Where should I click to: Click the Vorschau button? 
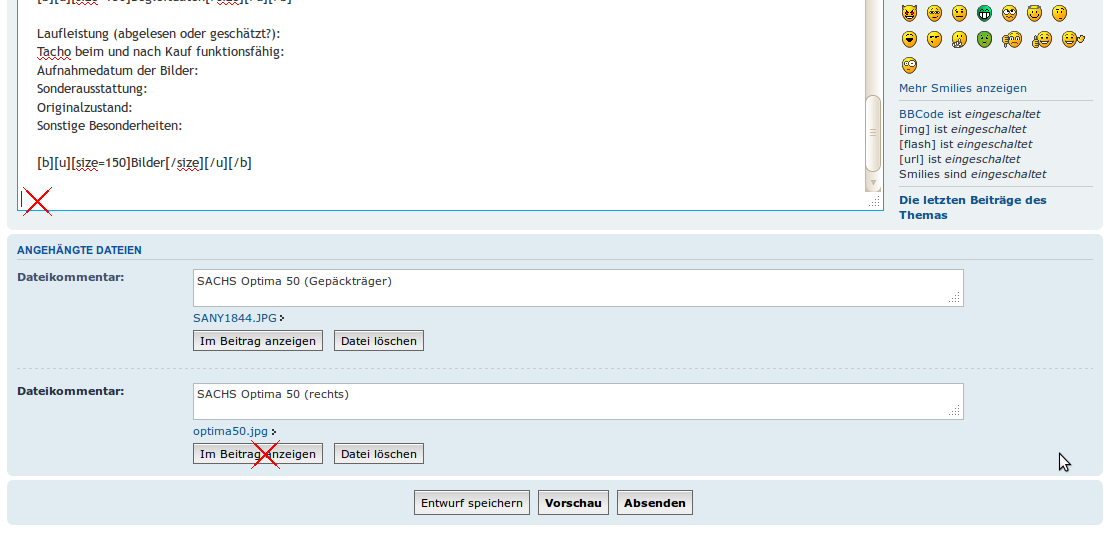573,503
